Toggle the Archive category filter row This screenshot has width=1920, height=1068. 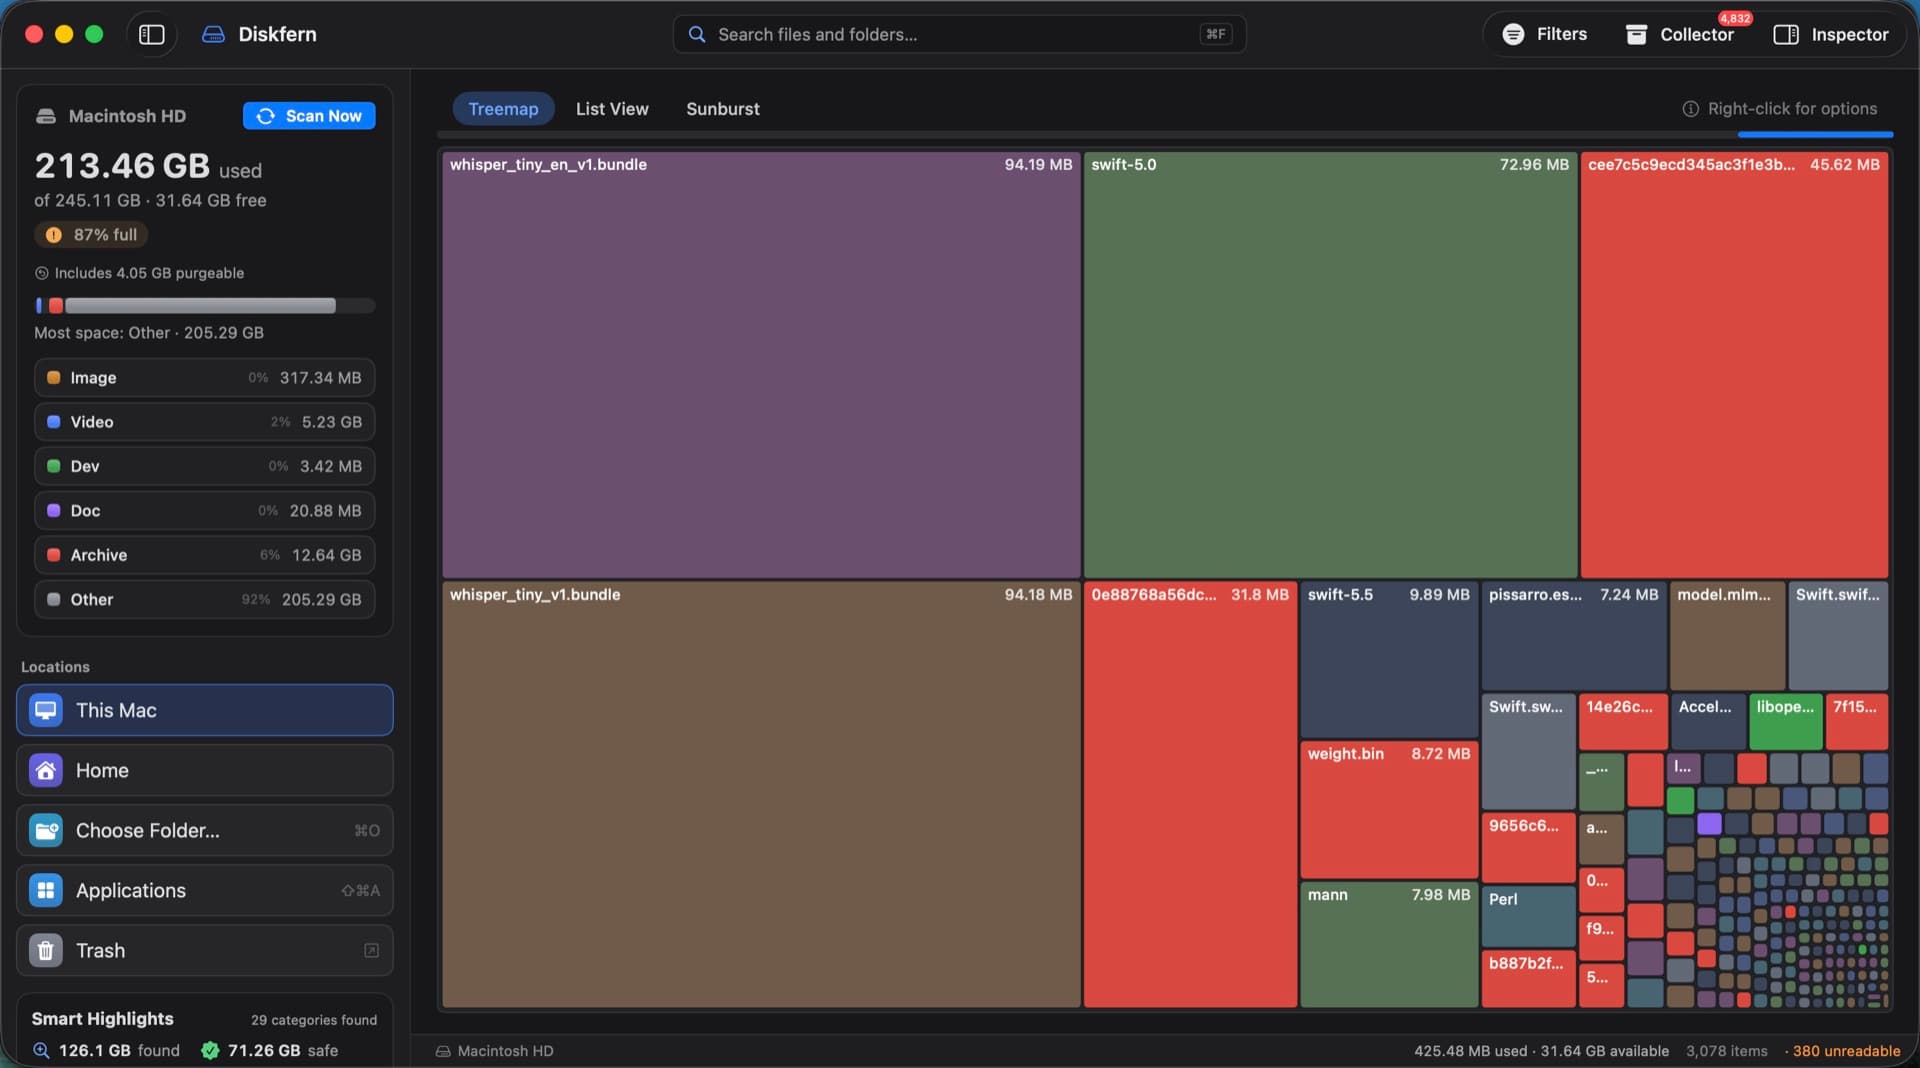205,555
